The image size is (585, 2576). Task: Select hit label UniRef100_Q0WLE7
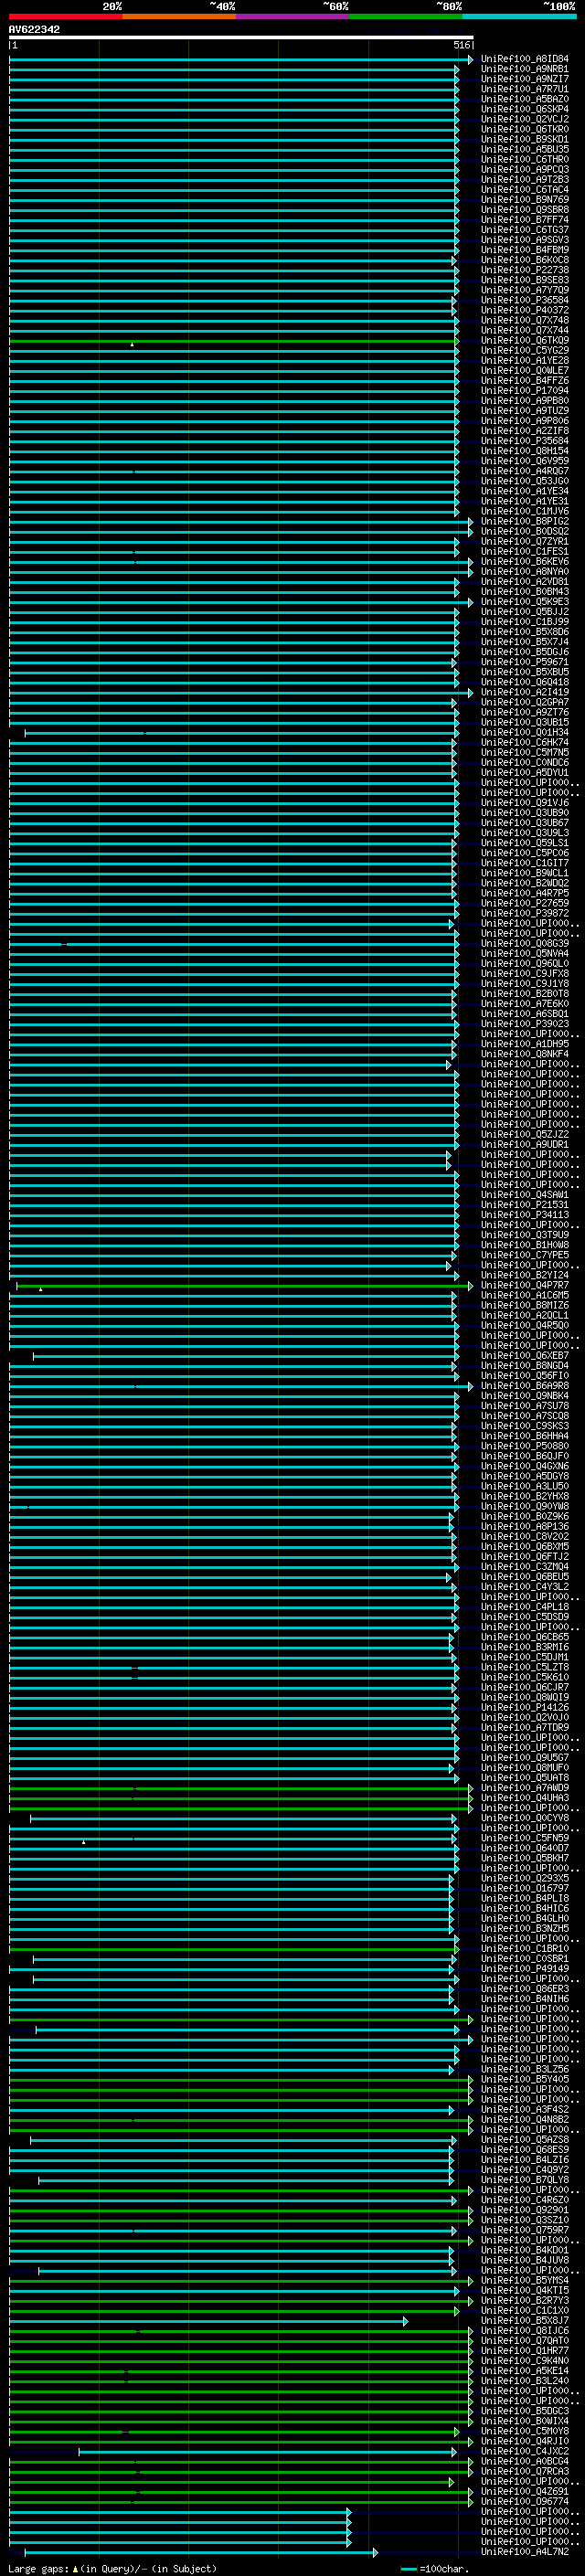coord(525,370)
